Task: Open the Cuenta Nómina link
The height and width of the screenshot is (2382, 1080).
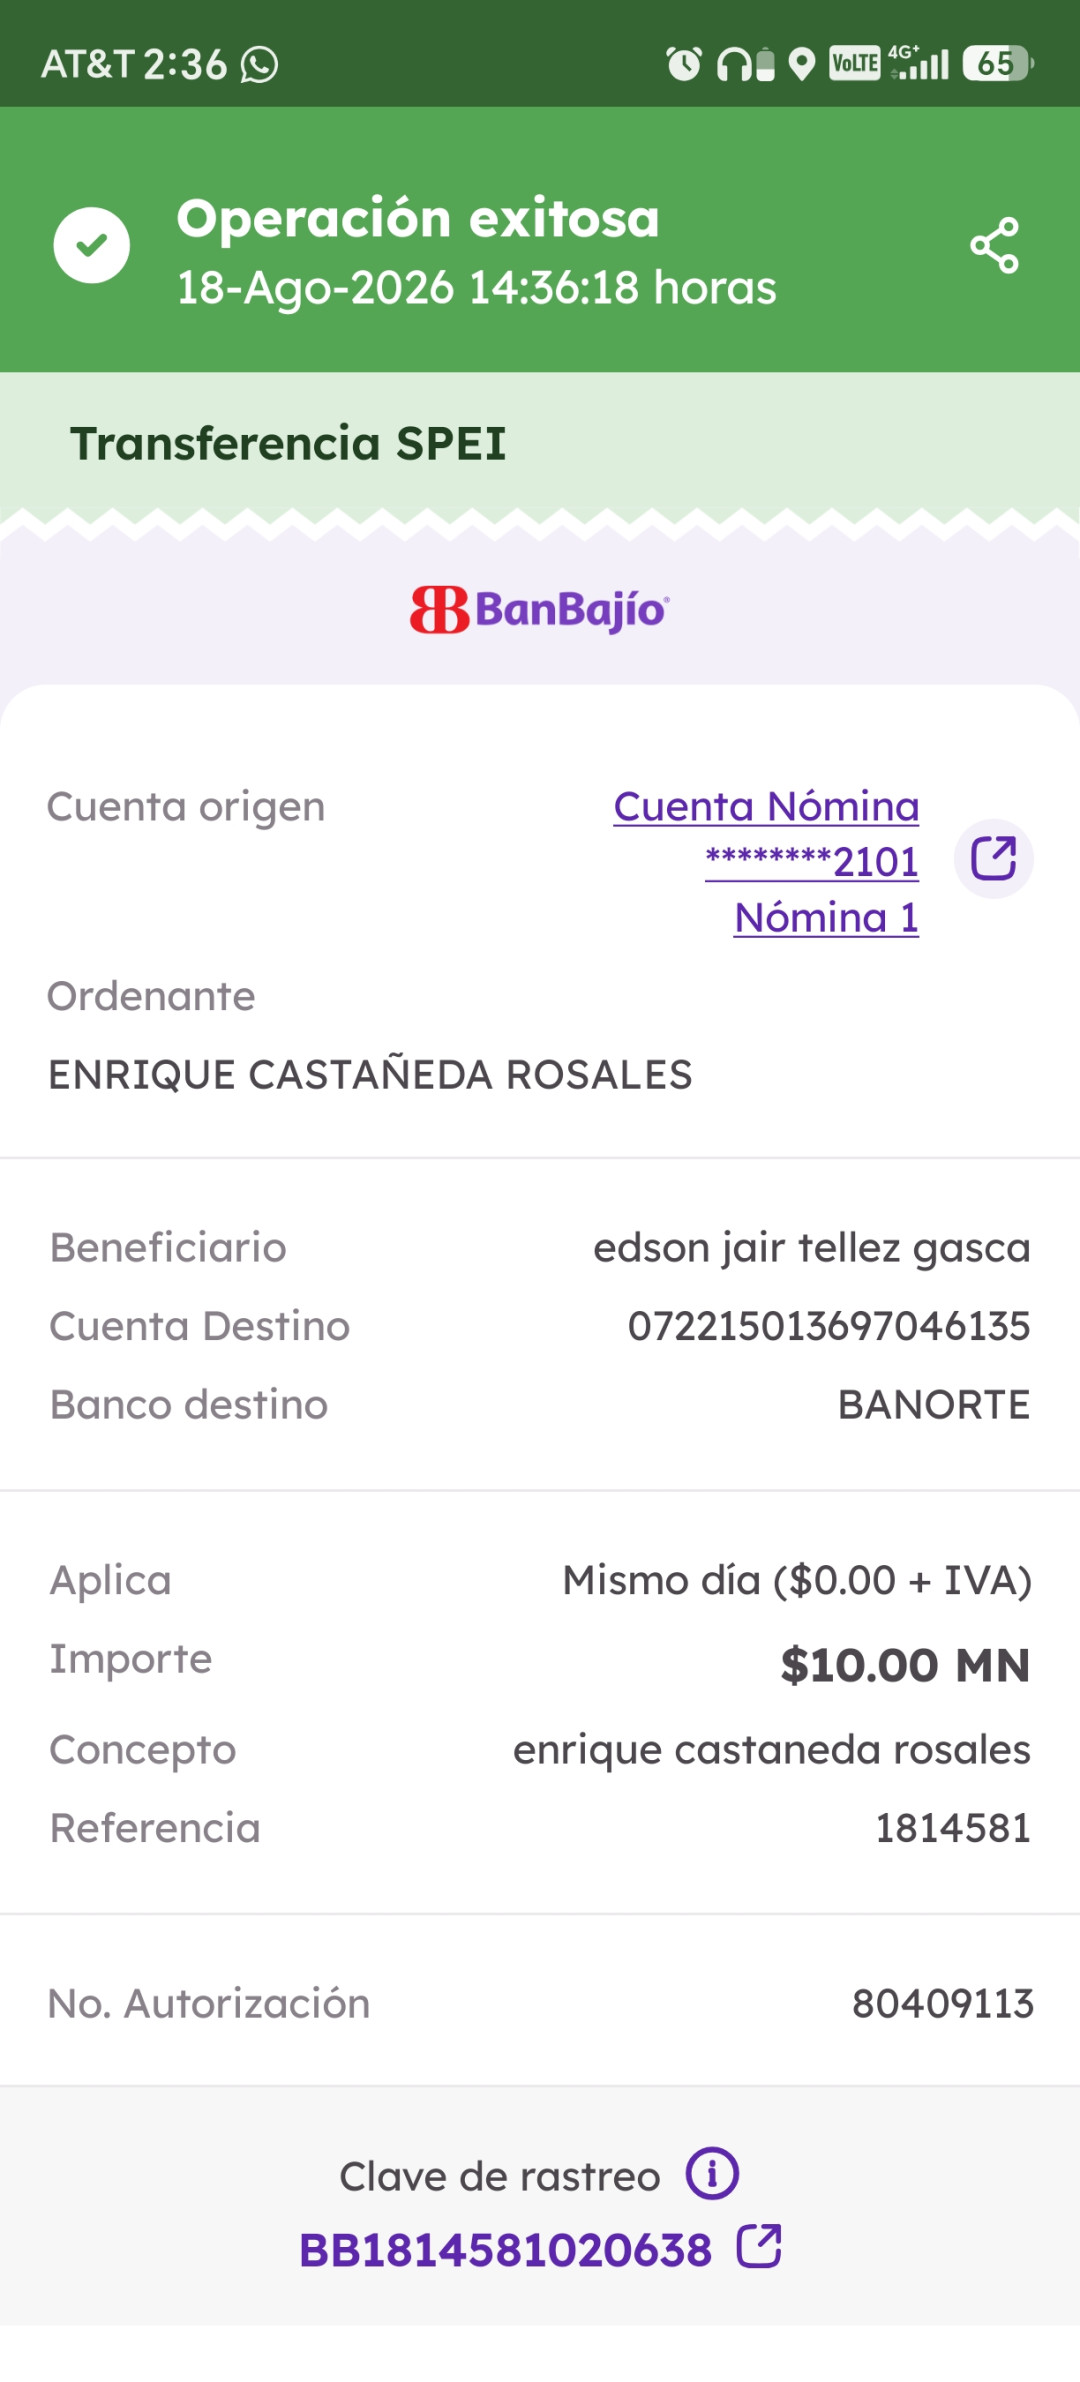Action: [766, 806]
